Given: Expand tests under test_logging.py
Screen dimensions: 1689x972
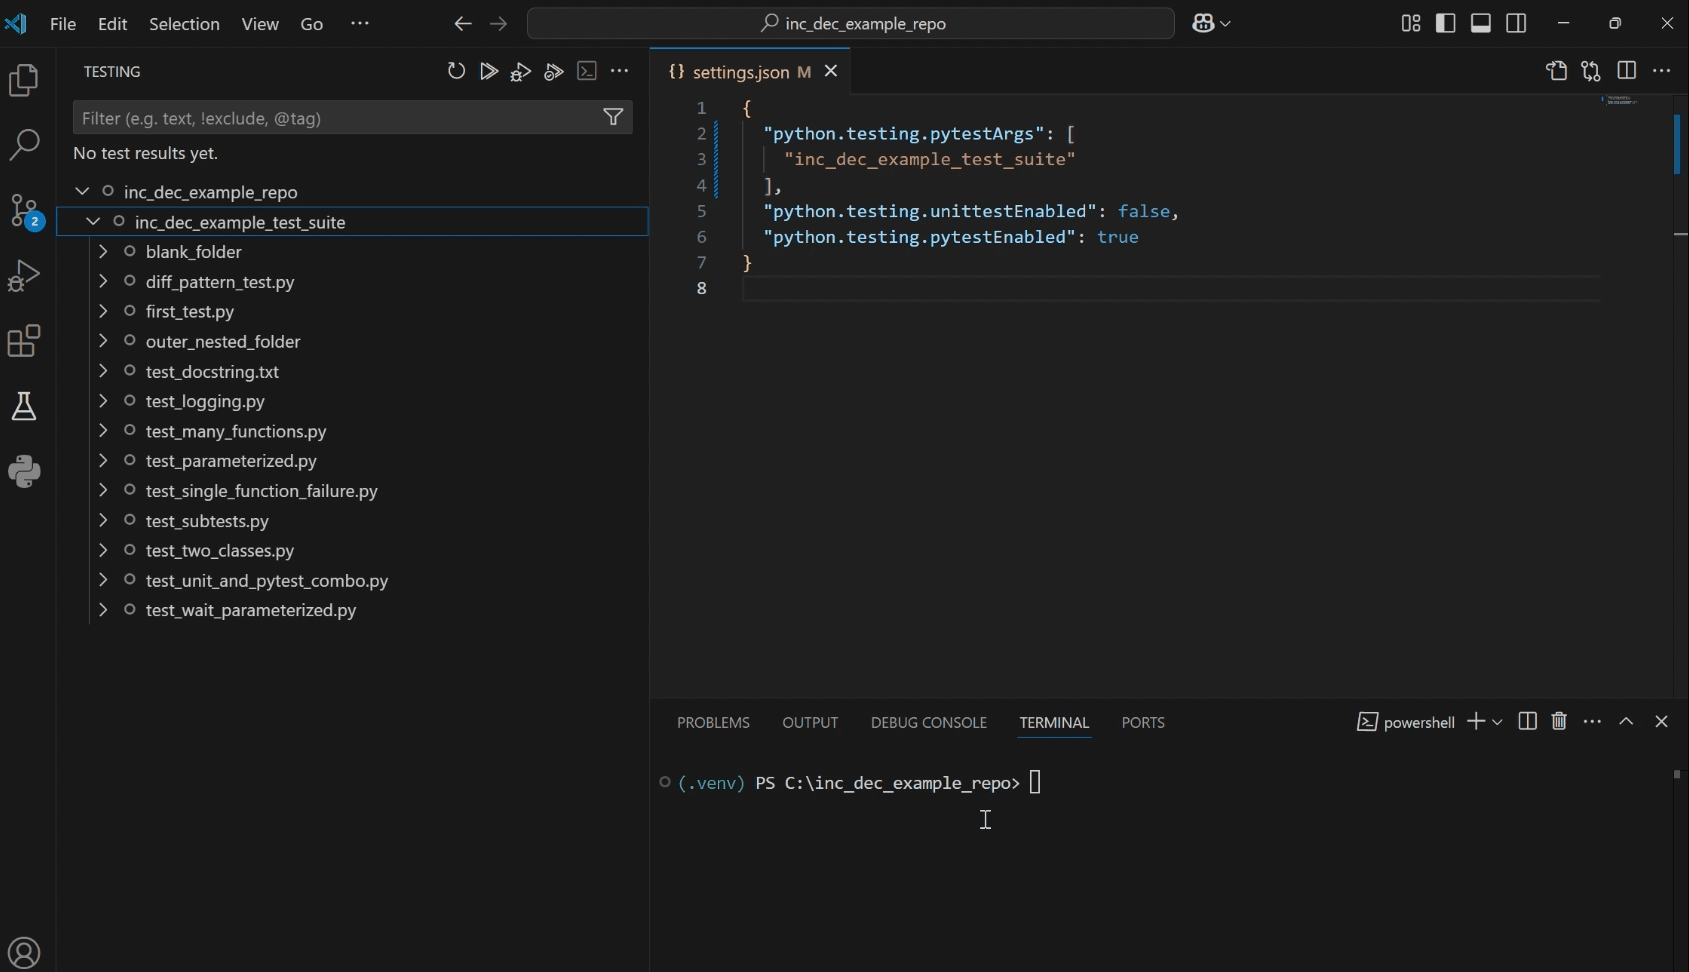Looking at the screenshot, I should [x=104, y=402].
